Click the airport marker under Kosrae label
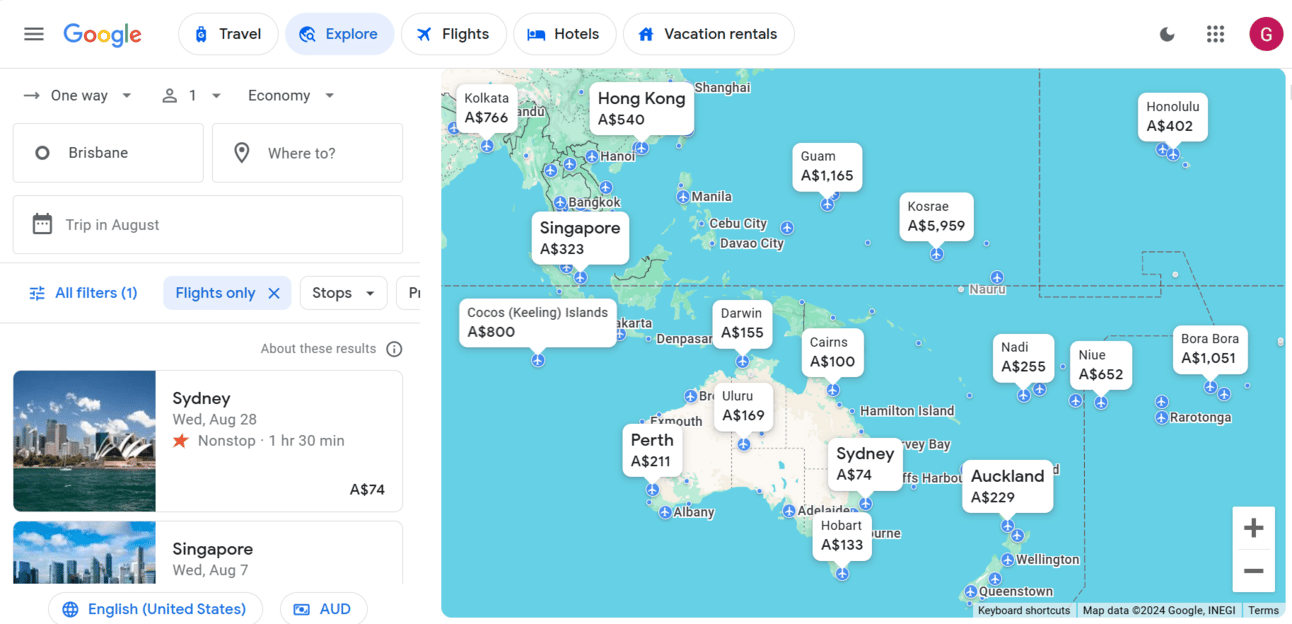This screenshot has height=624, width=1292. [936, 255]
